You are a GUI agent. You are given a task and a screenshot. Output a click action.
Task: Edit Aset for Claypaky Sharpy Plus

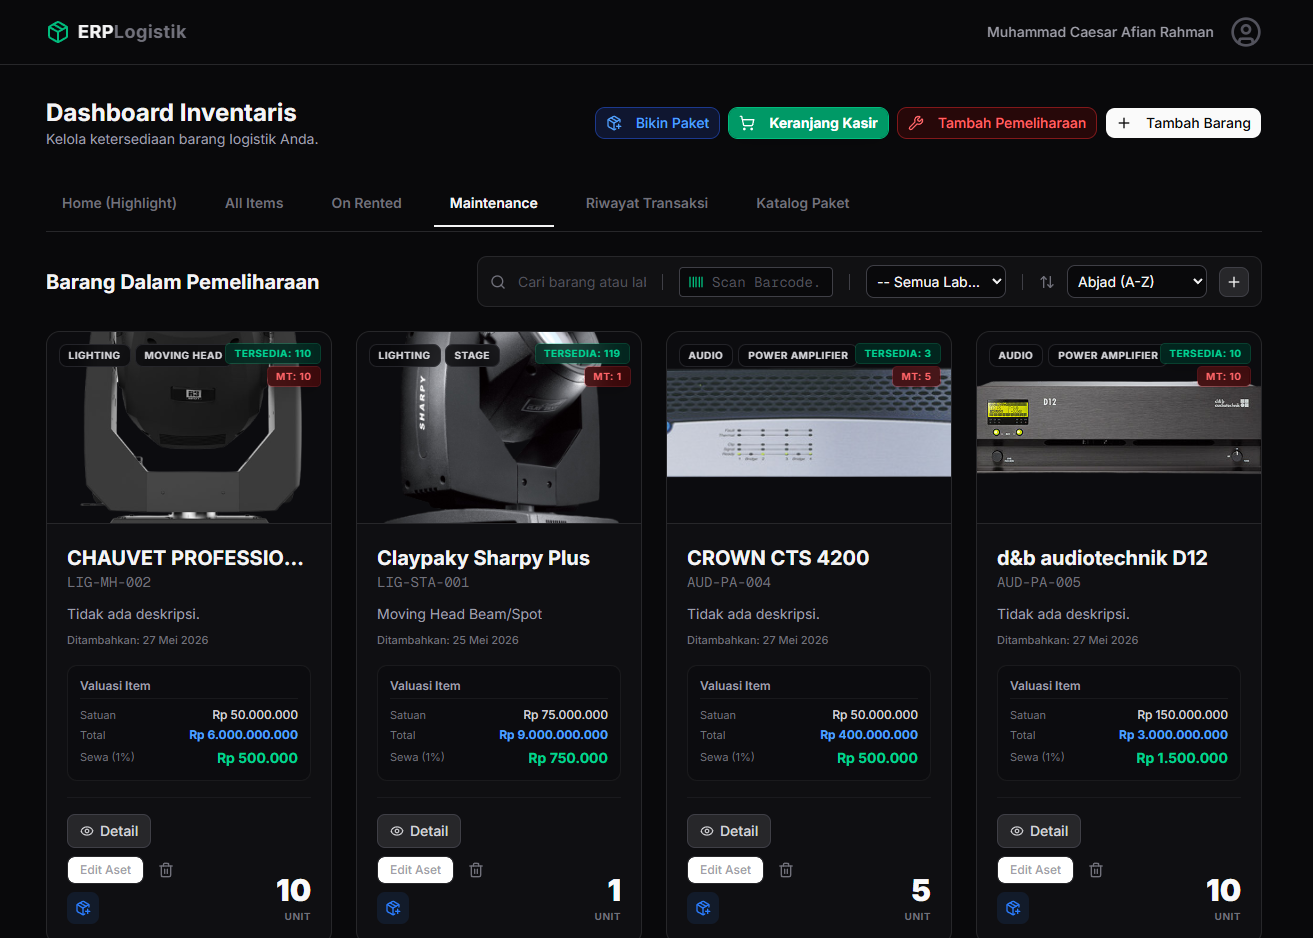416,870
